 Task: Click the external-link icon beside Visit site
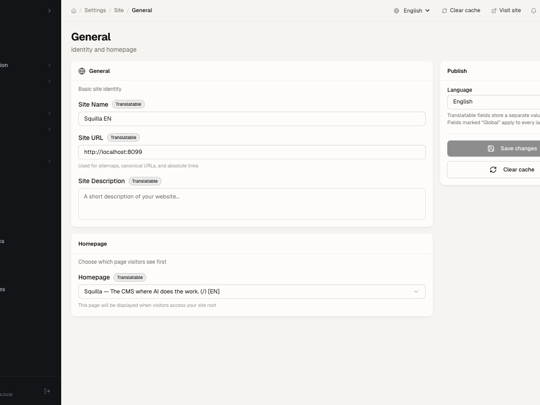point(494,11)
